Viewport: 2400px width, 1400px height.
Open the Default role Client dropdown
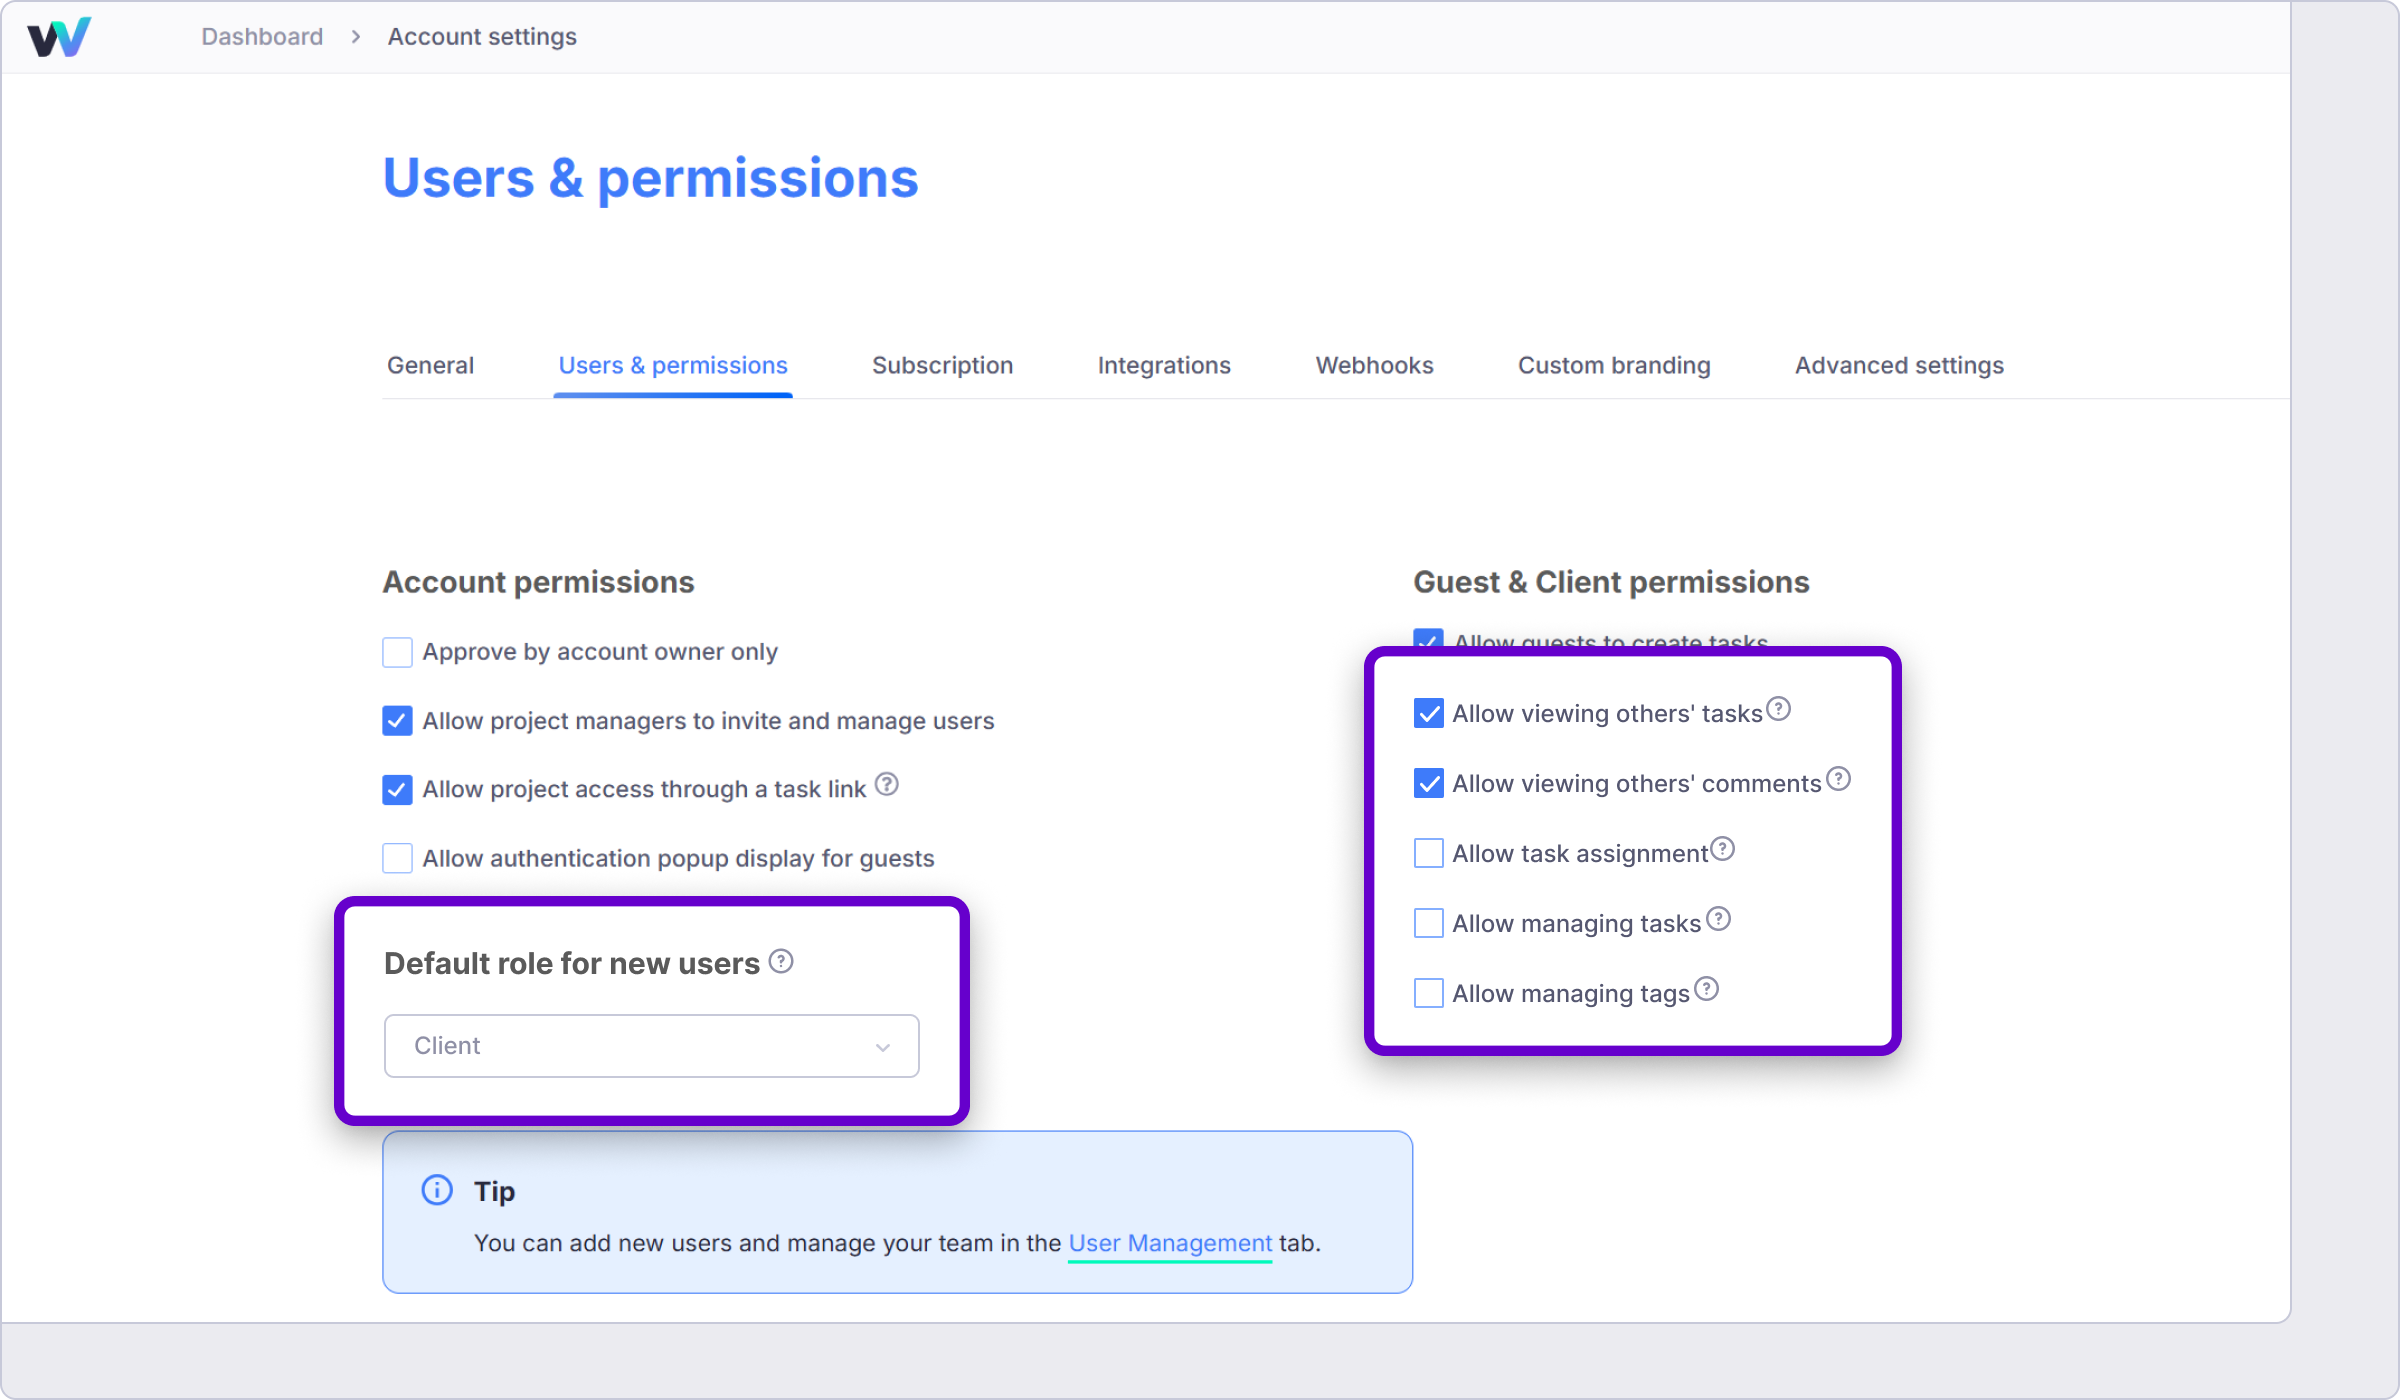pyautogui.click(x=650, y=1046)
